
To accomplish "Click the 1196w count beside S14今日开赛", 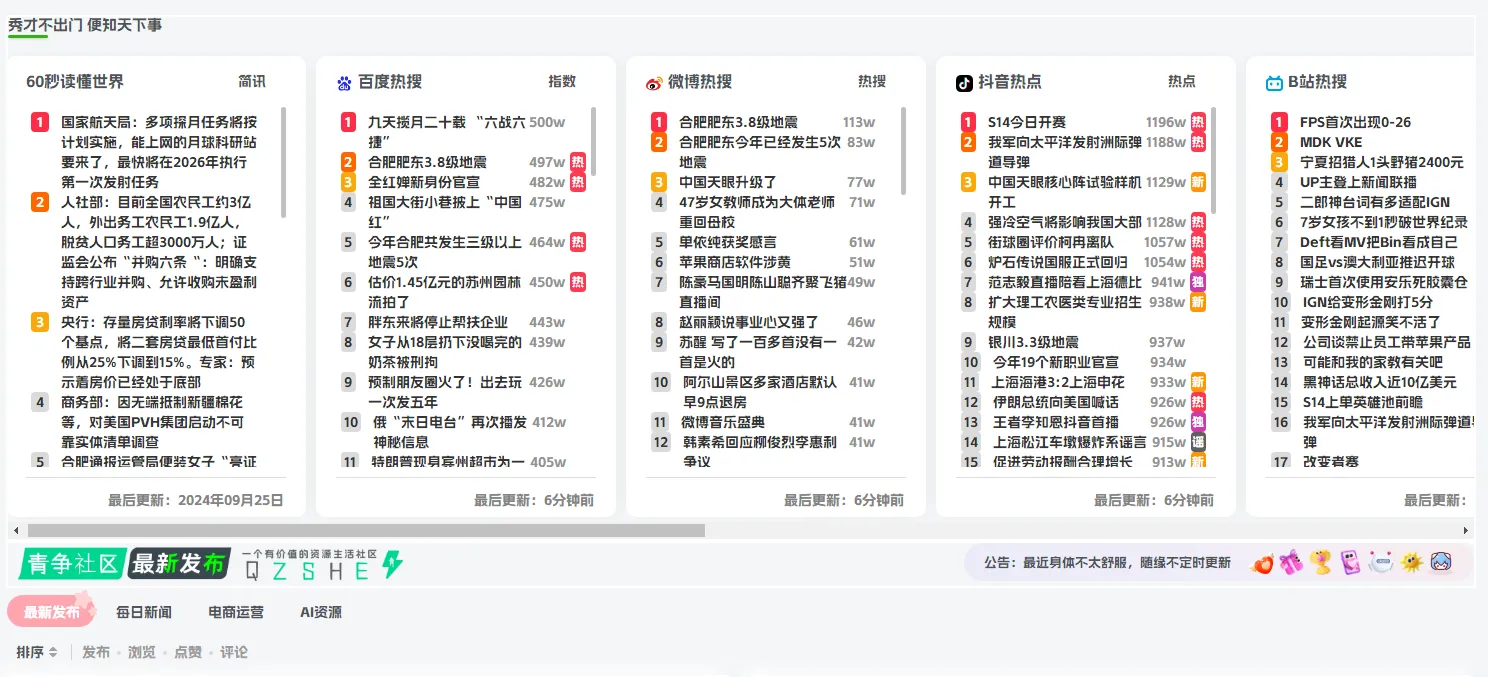I will click(x=1166, y=122).
